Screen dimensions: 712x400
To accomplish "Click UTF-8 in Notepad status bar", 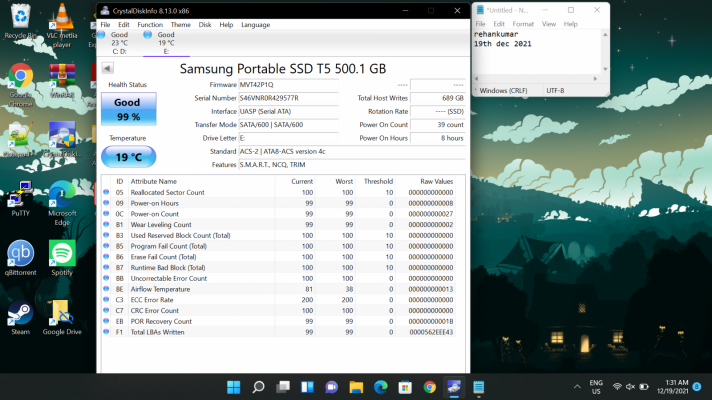I will [555, 90].
